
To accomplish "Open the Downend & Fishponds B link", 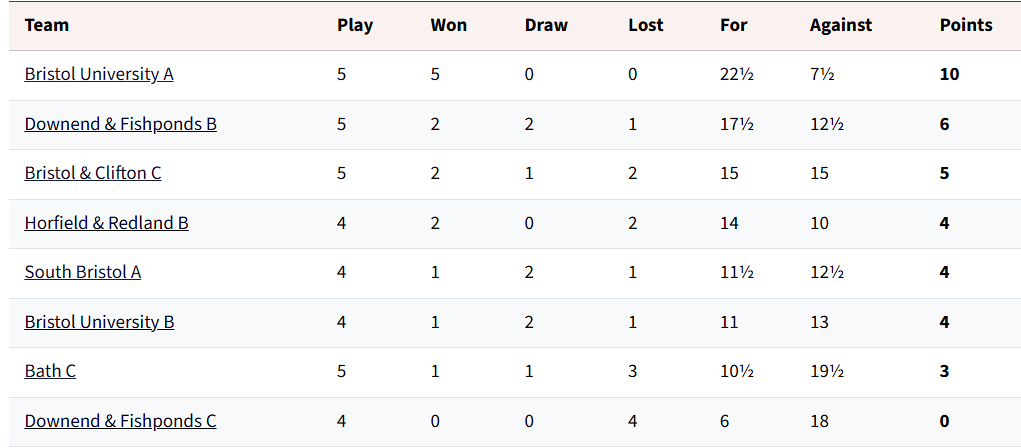I will click(120, 124).
